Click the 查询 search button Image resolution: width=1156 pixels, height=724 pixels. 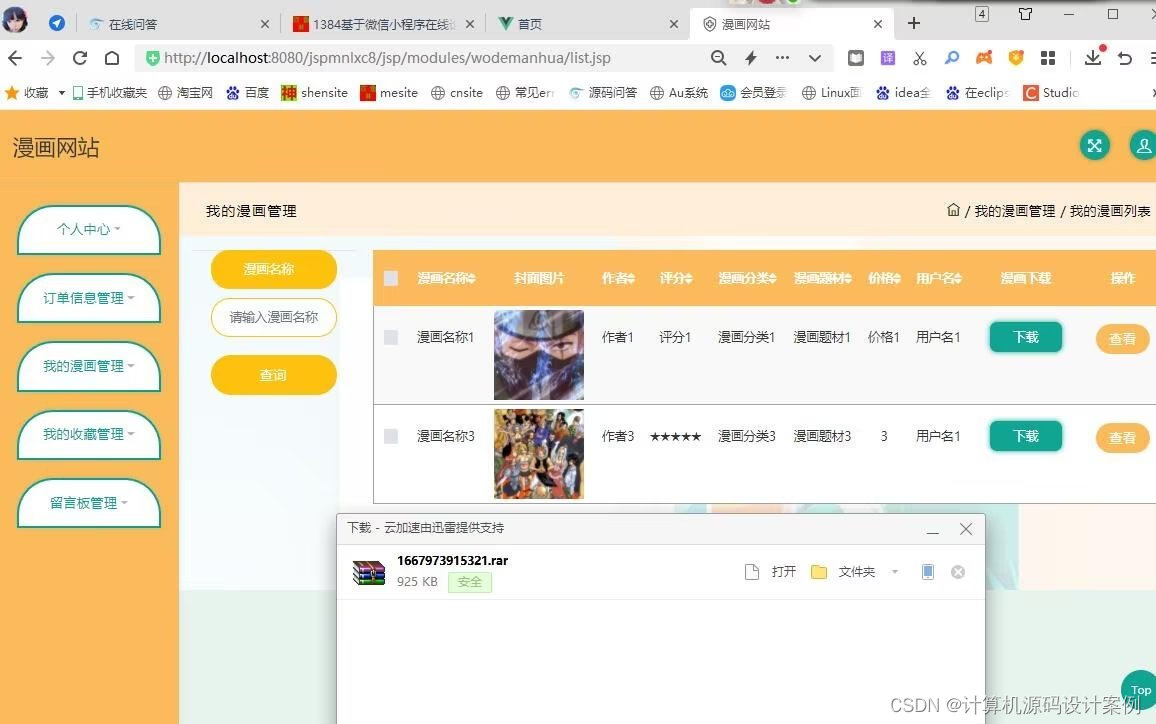pyautogui.click(x=273, y=375)
